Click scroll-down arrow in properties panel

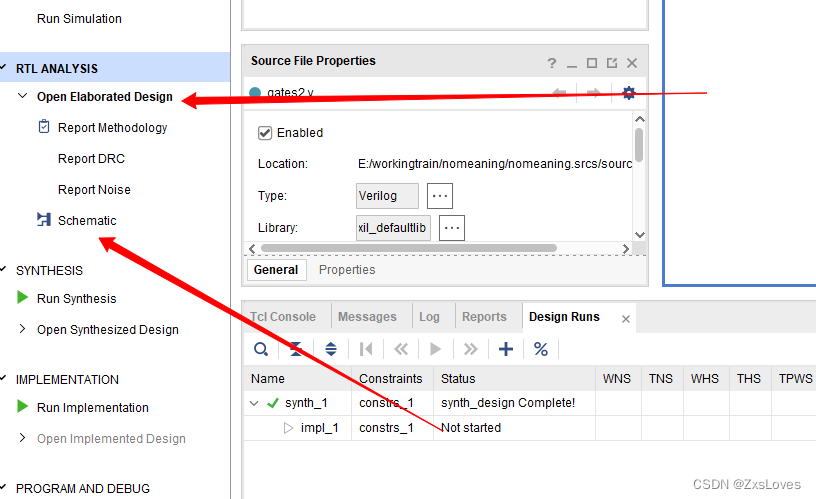tap(640, 235)
